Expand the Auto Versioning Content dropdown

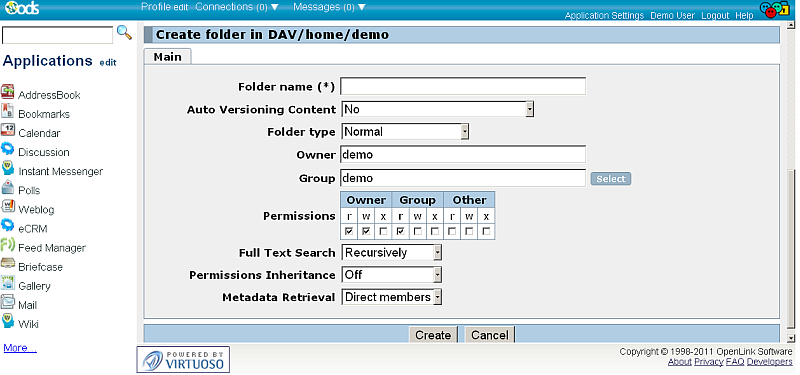point(437,109)
